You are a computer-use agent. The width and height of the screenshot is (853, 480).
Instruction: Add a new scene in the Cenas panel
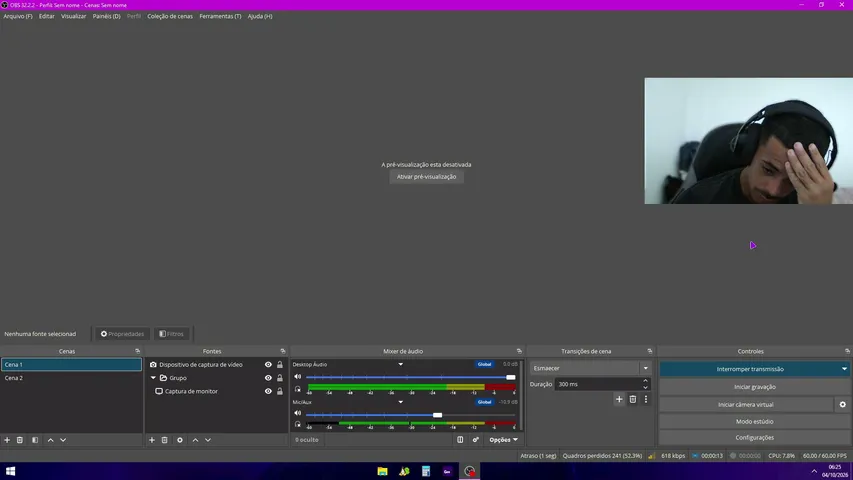click(7, 440)
